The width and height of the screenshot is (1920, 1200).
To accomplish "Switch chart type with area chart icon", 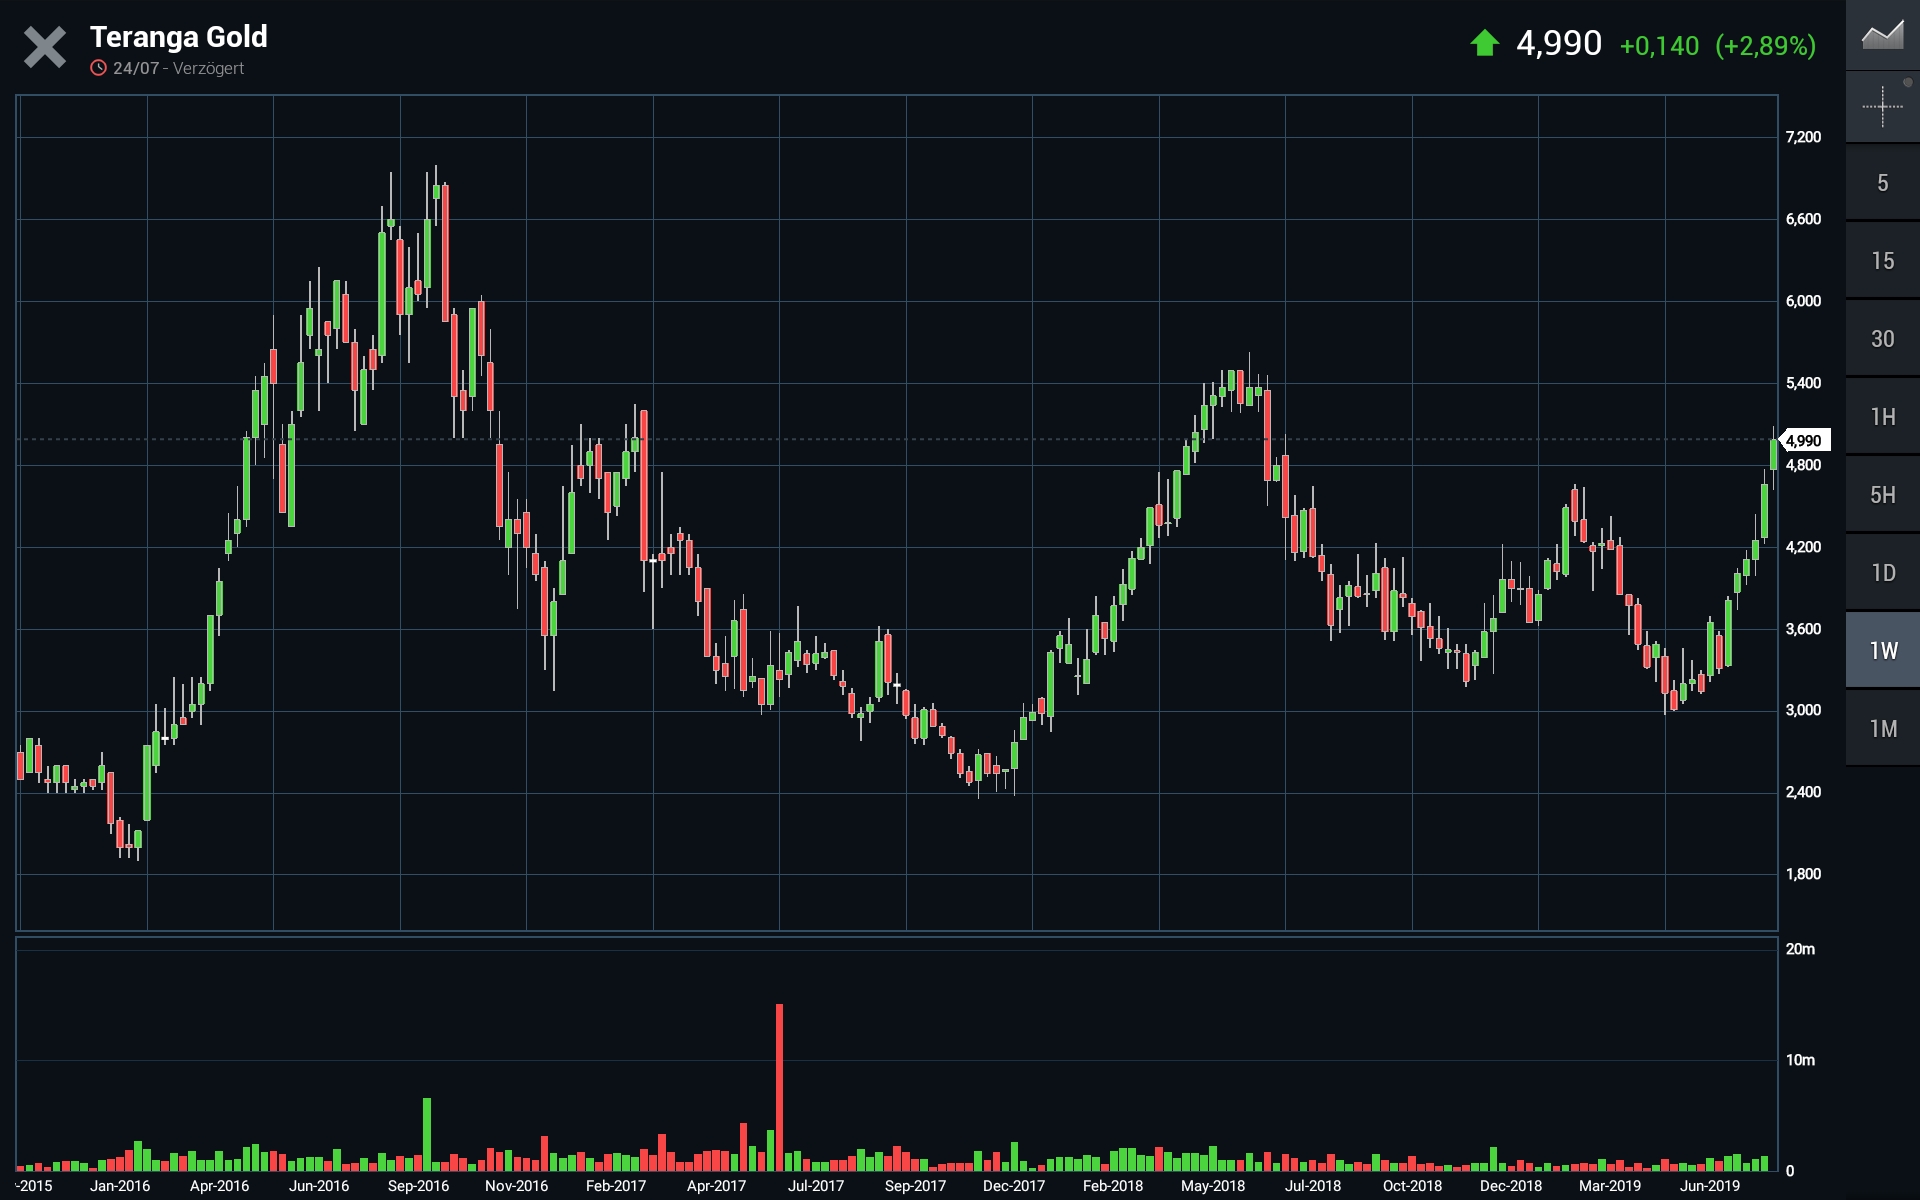I will 1882,36.
